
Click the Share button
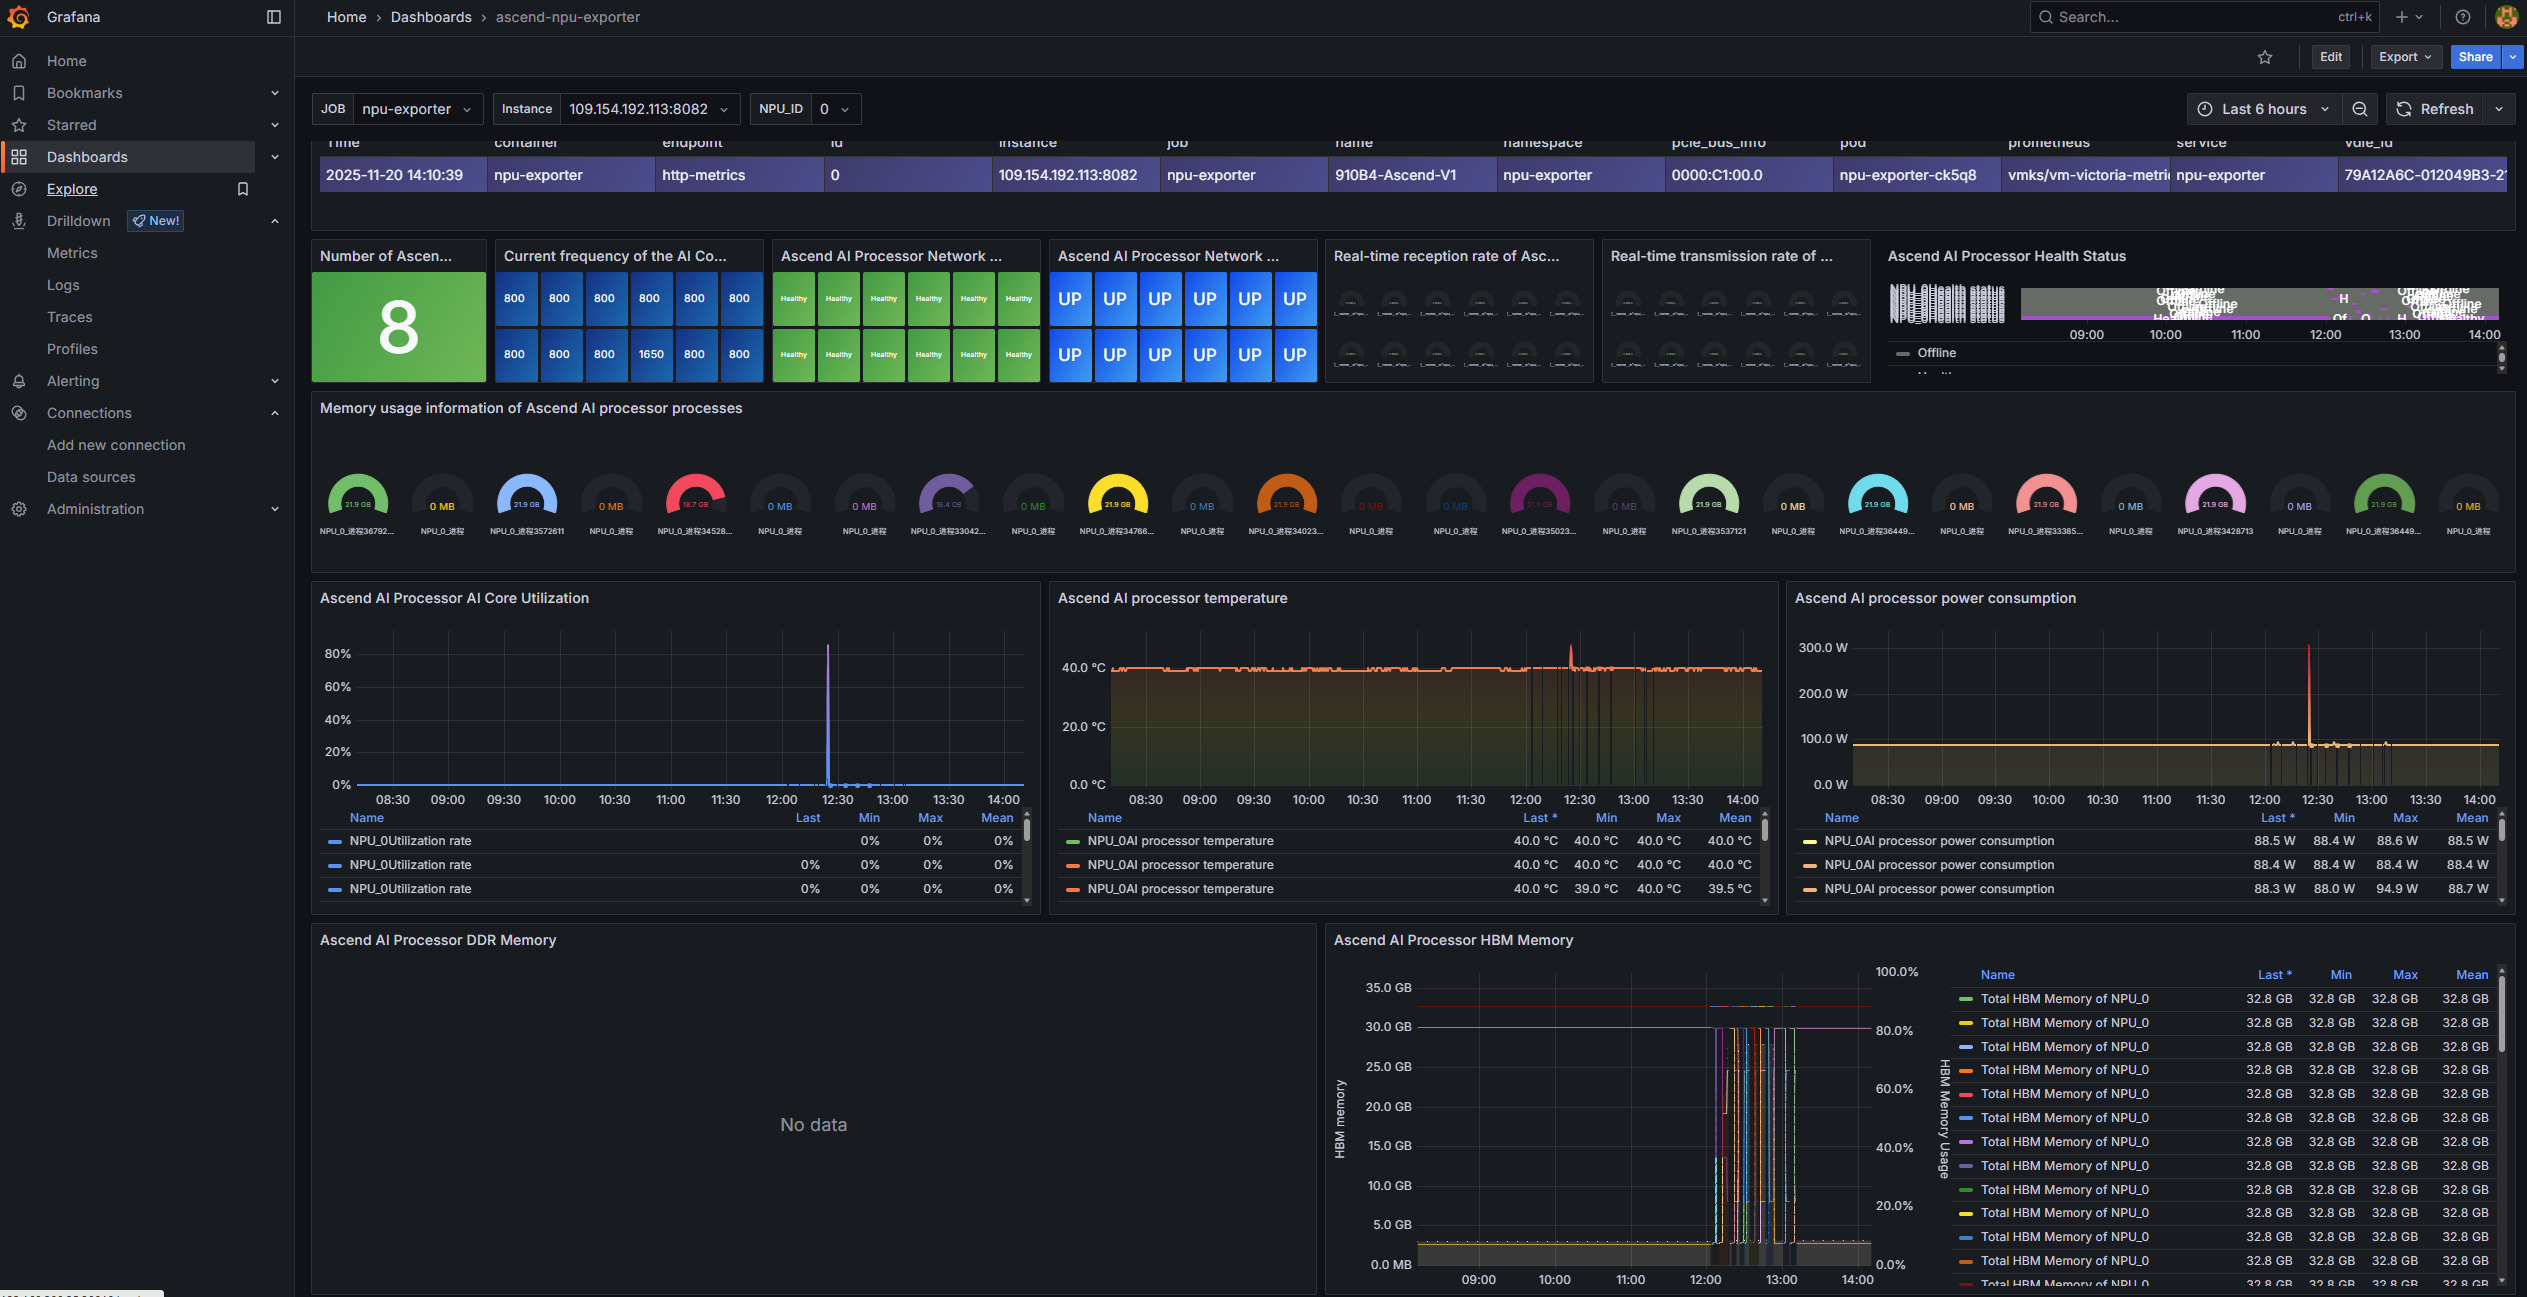click(x=2475, y=57)
